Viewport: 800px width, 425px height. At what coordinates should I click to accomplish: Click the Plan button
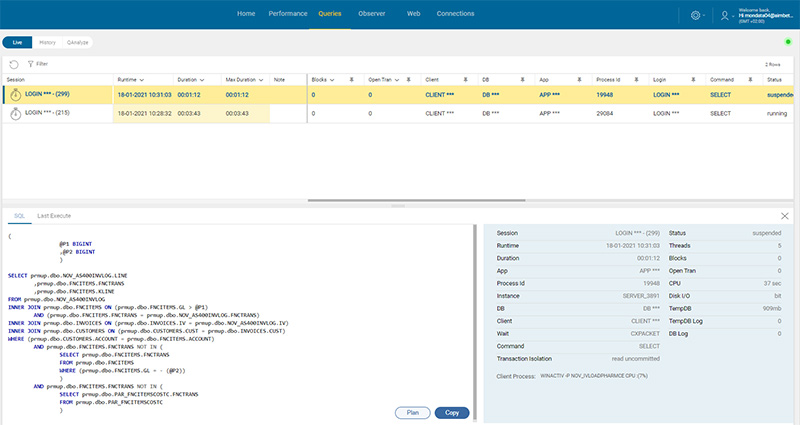[413, 413]
